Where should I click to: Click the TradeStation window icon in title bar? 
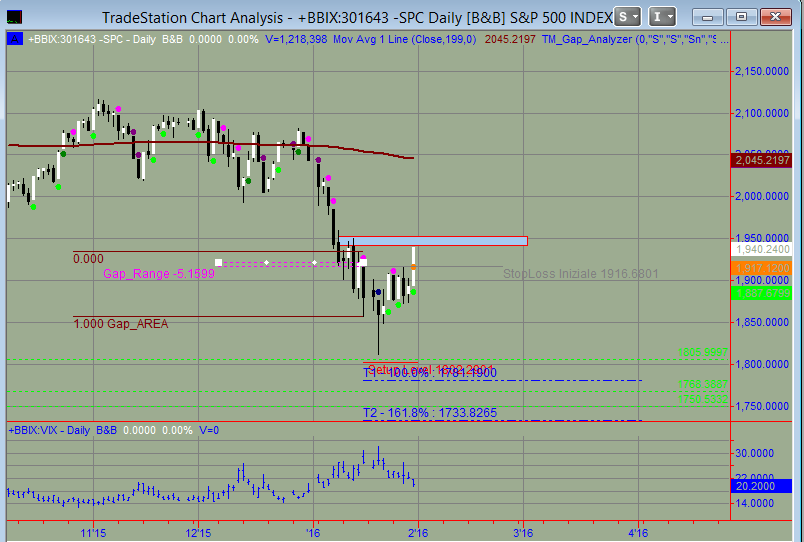(x=14, y=17)
